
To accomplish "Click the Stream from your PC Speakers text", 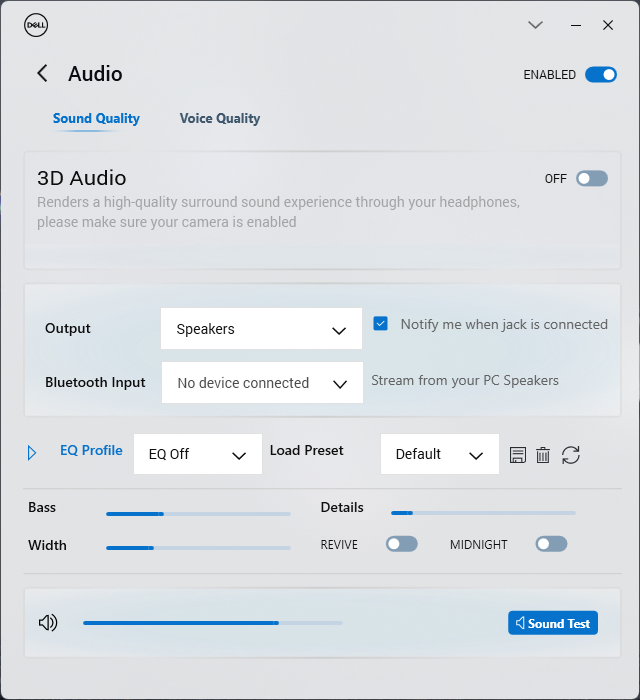I will [465, 380].
